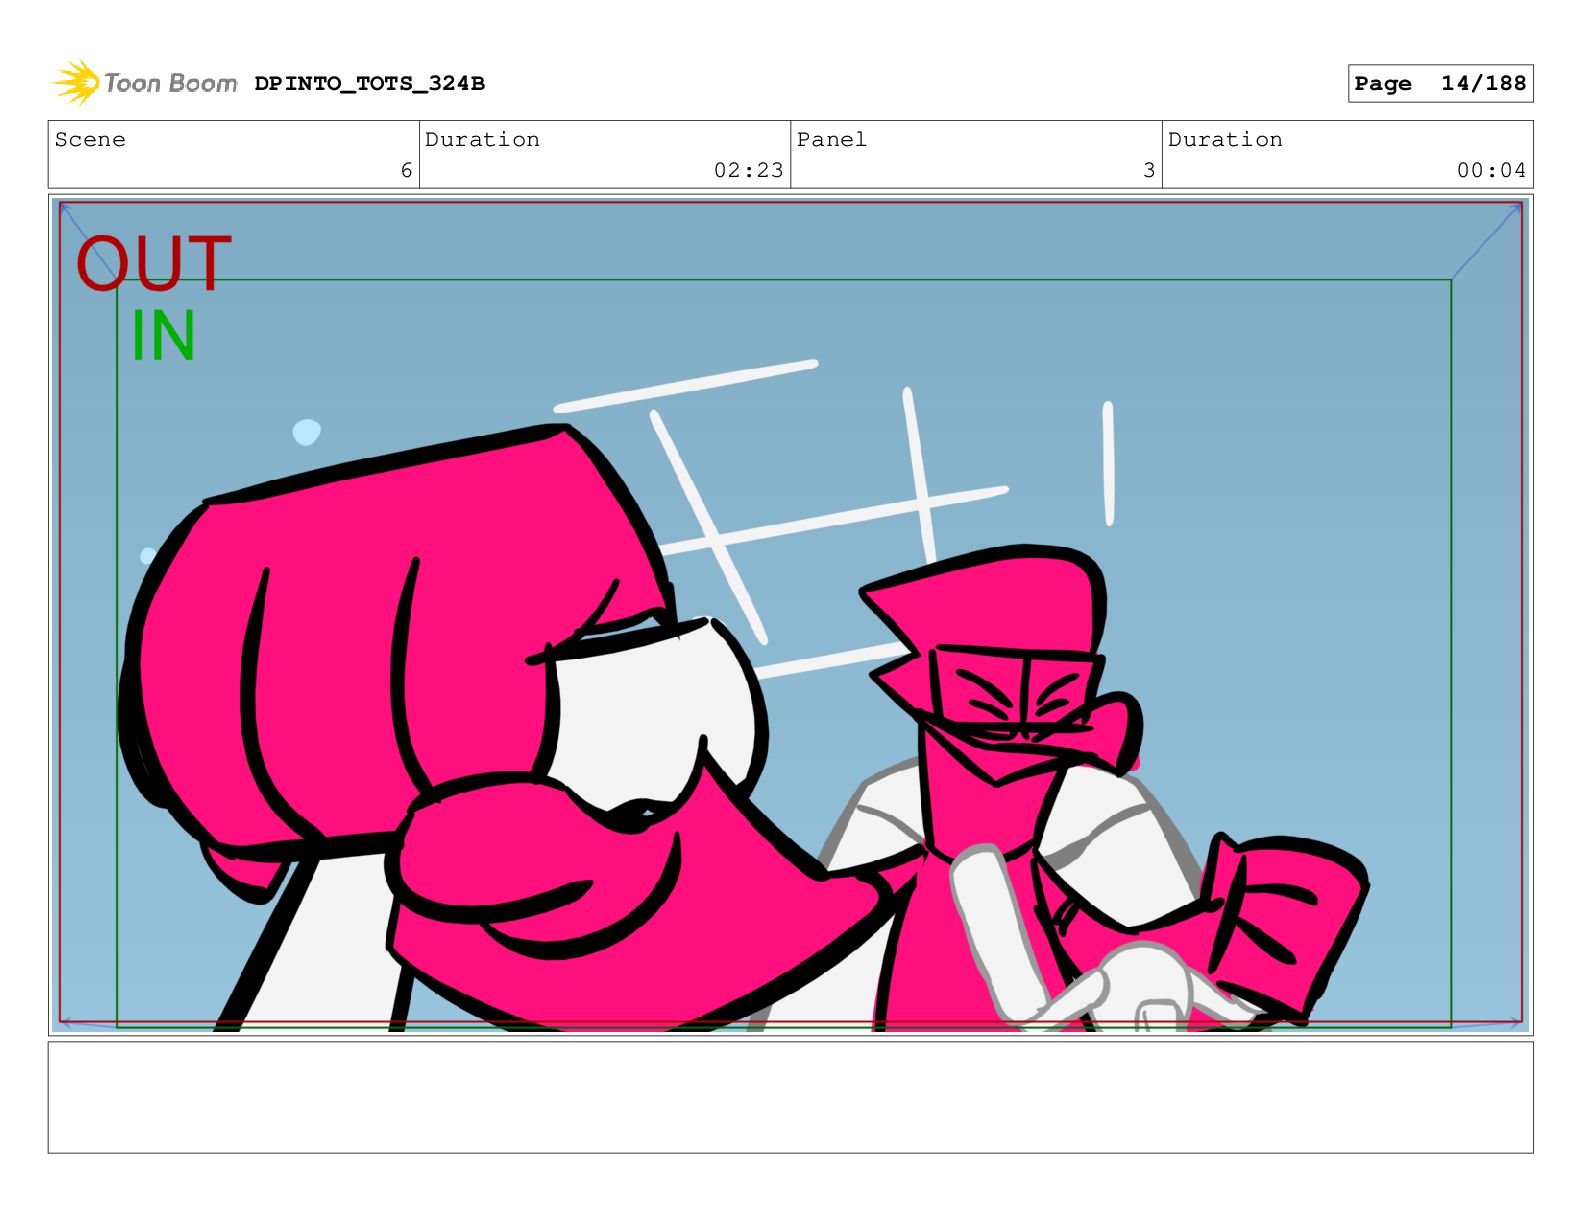The width and height of the screenshot is (1582, 1225).
Task: Select the scene number 6
Action: click(406, 171)
